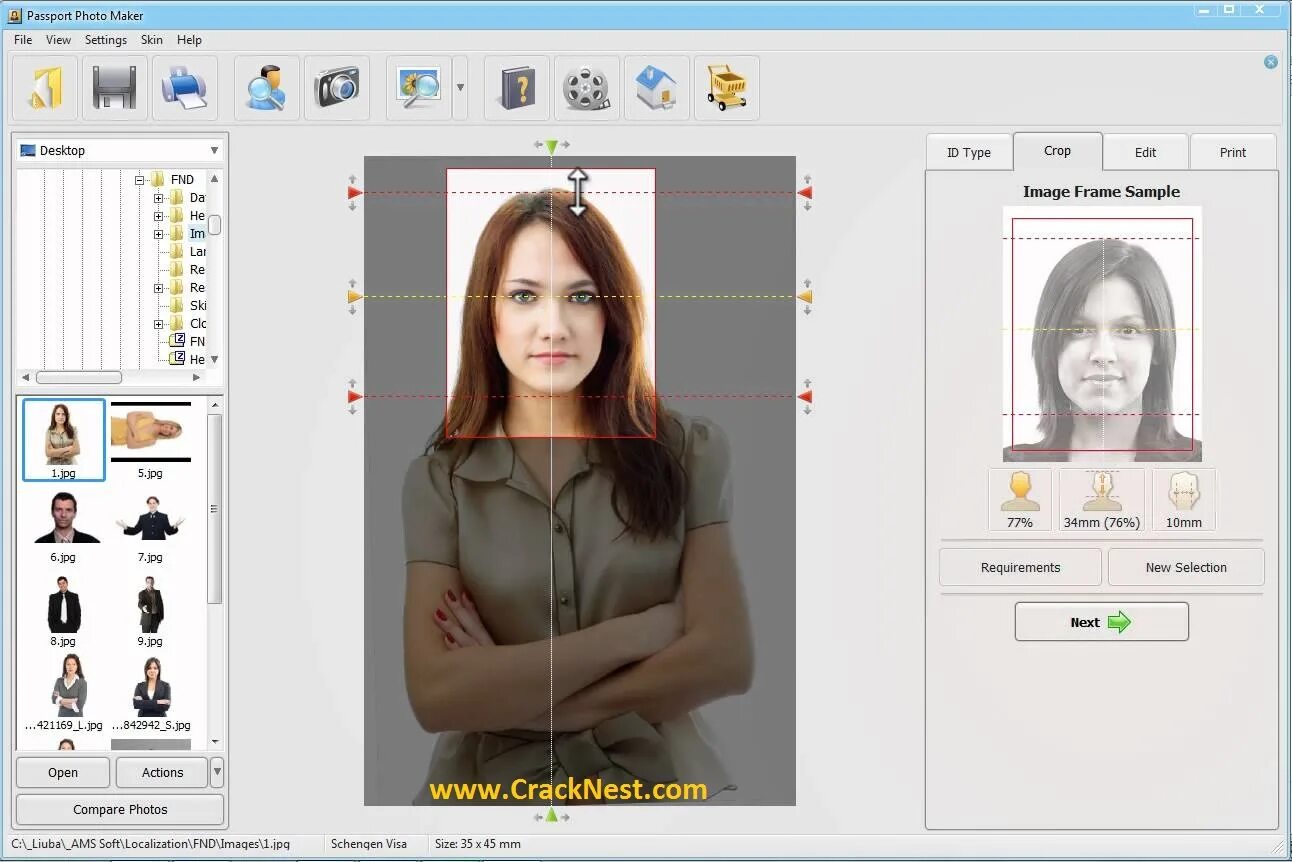The width and height of the screenshot is (1292, 862).
Task: Click the film reel video tutorial icon
Action: tap(587, 88)
